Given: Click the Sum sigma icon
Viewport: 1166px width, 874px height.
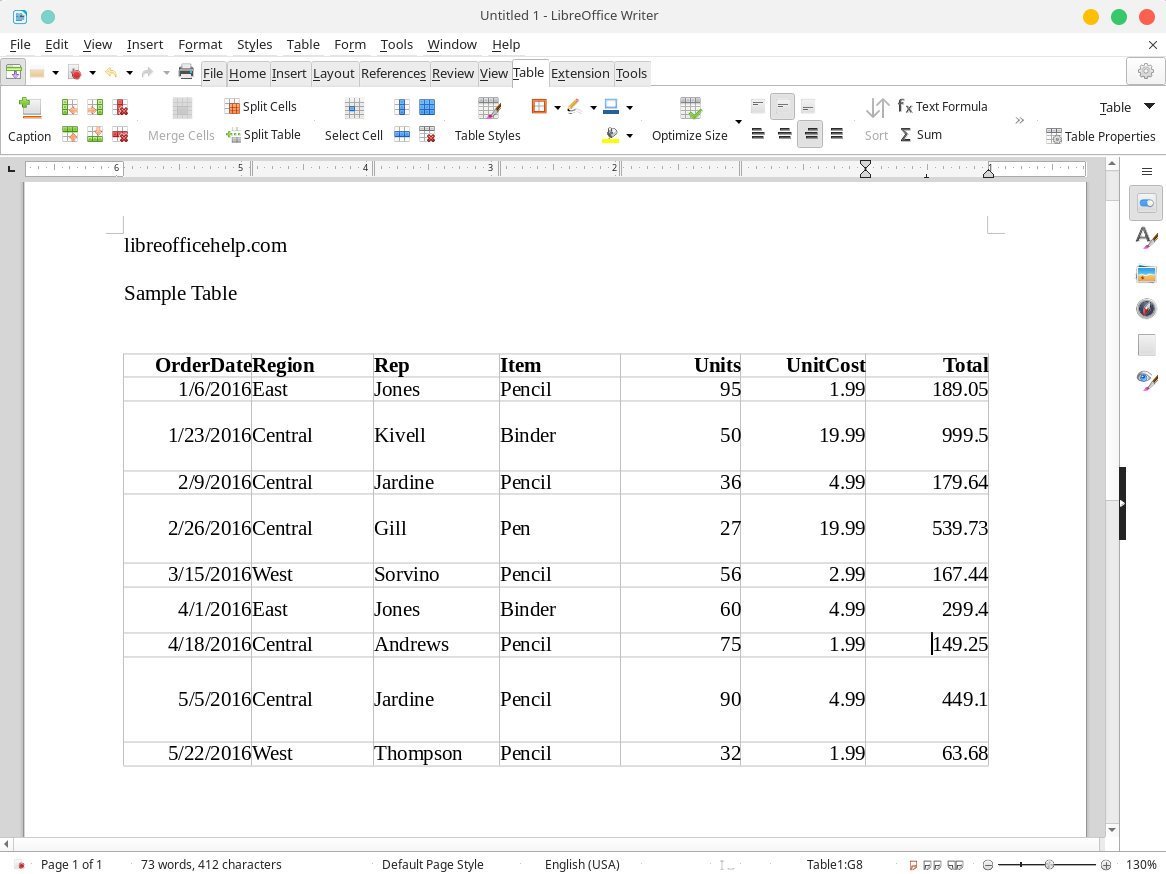Looking at the screenshot, I should (x=905, y=135).
